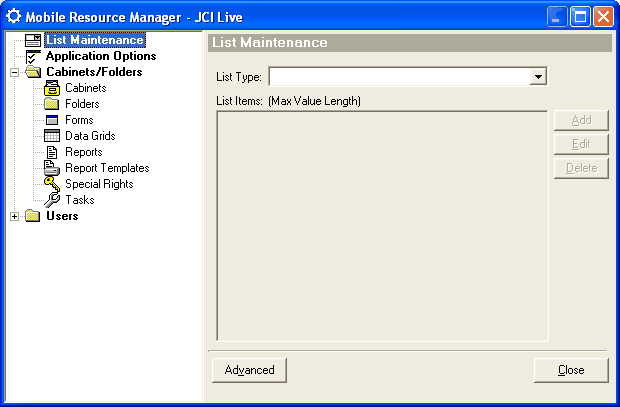The image size is (620, 407).
Task: Open Application Options in the tree
Action: tap(101, 56)
